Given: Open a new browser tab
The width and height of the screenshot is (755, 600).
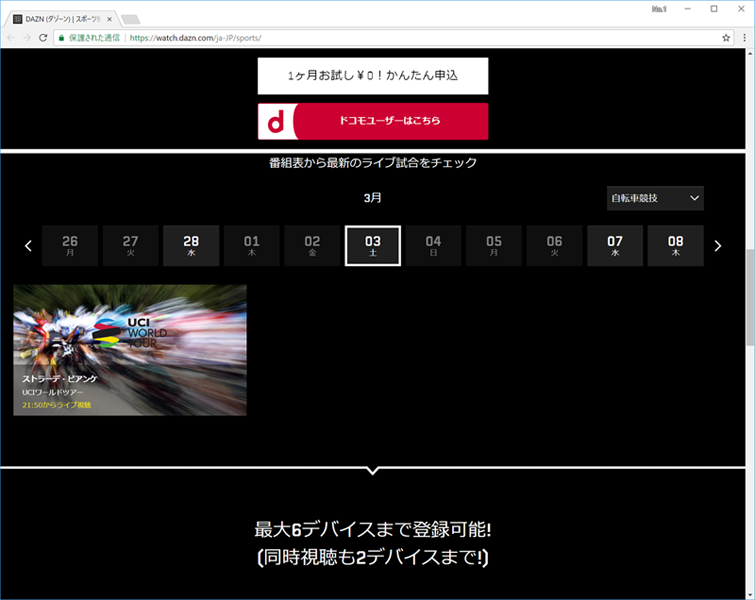Looking at the screenshot, I should [130, 19].
